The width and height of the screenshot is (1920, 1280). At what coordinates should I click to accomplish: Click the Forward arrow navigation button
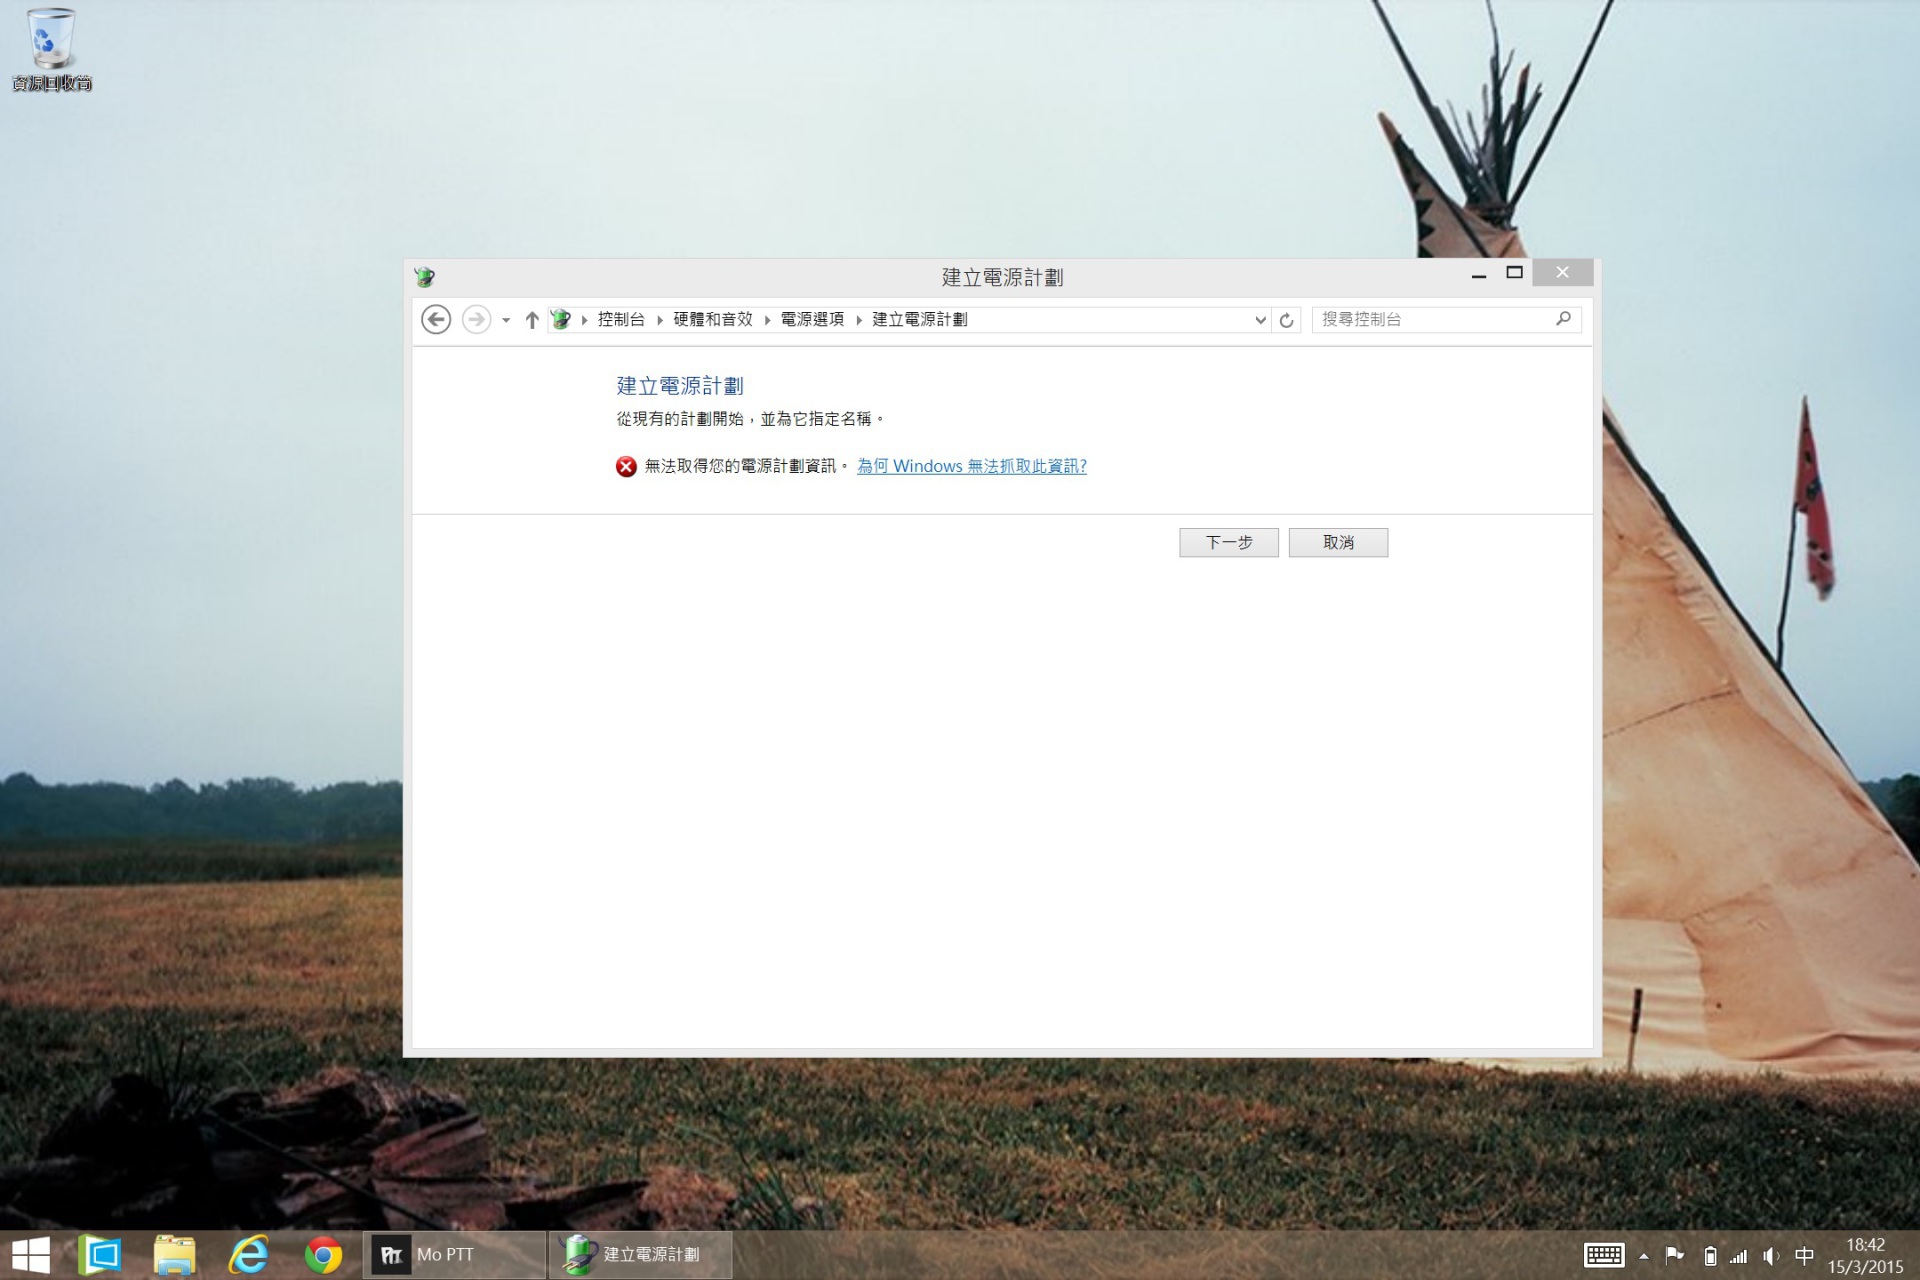coord(476,319)
